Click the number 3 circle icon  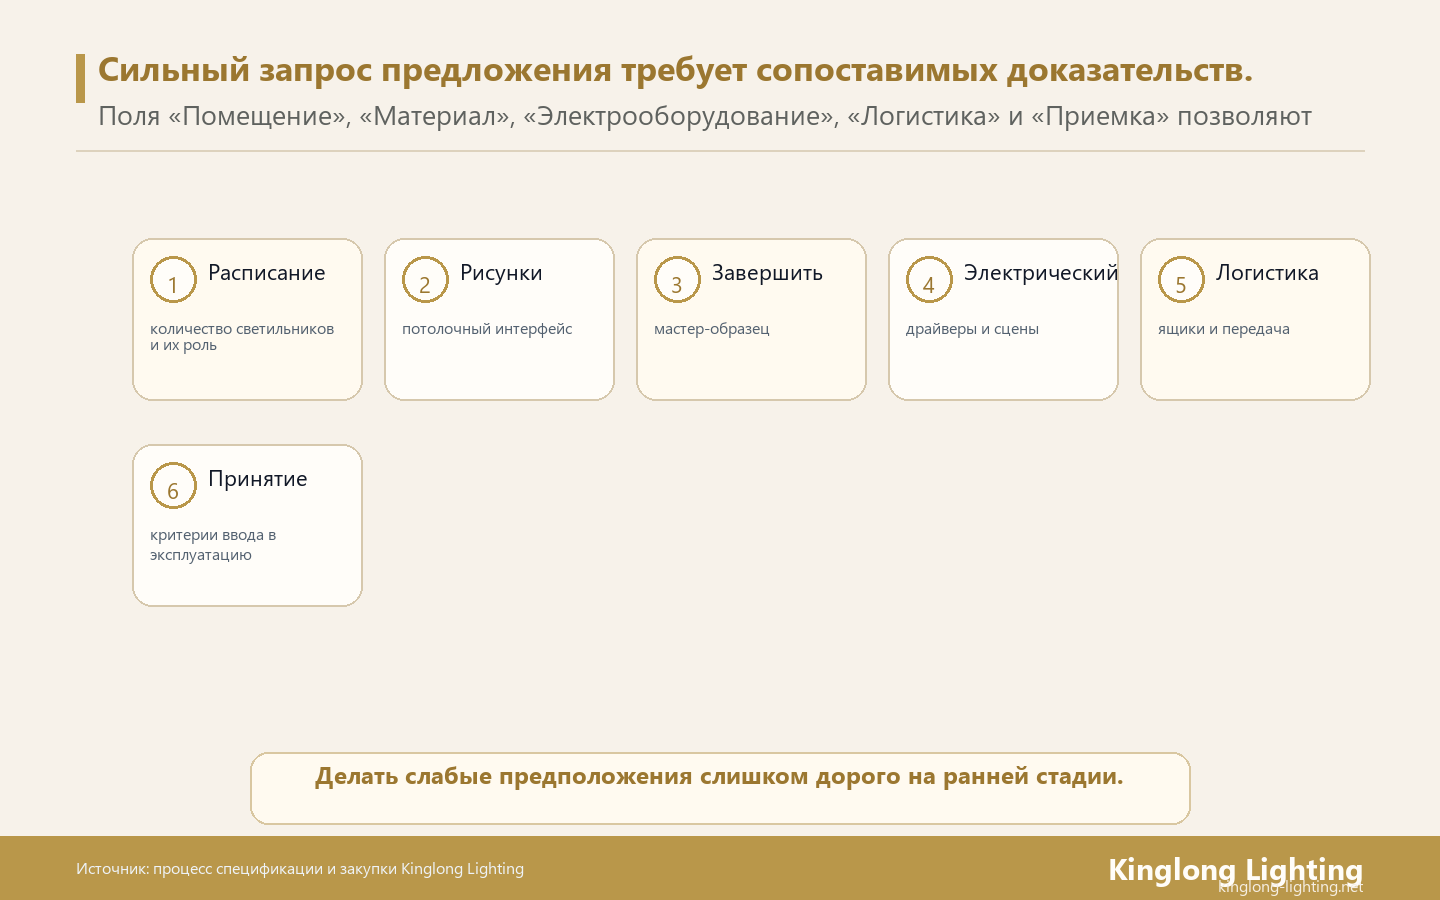(677, 280)
